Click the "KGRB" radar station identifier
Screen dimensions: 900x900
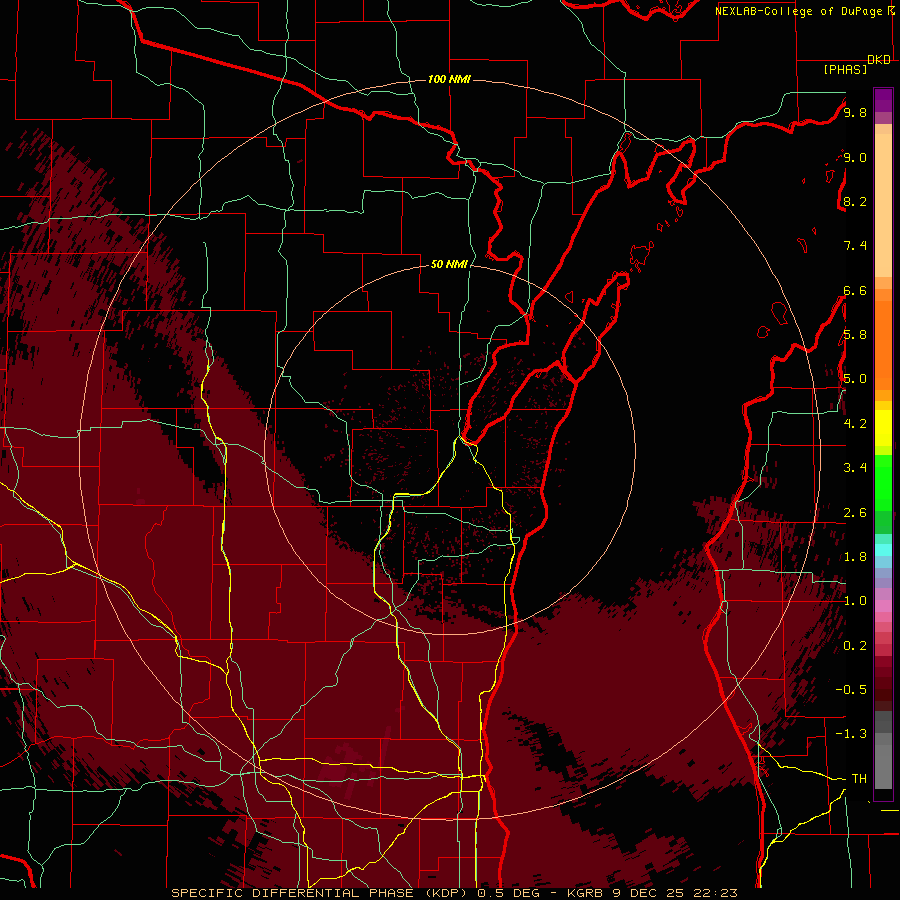(584, 893)
